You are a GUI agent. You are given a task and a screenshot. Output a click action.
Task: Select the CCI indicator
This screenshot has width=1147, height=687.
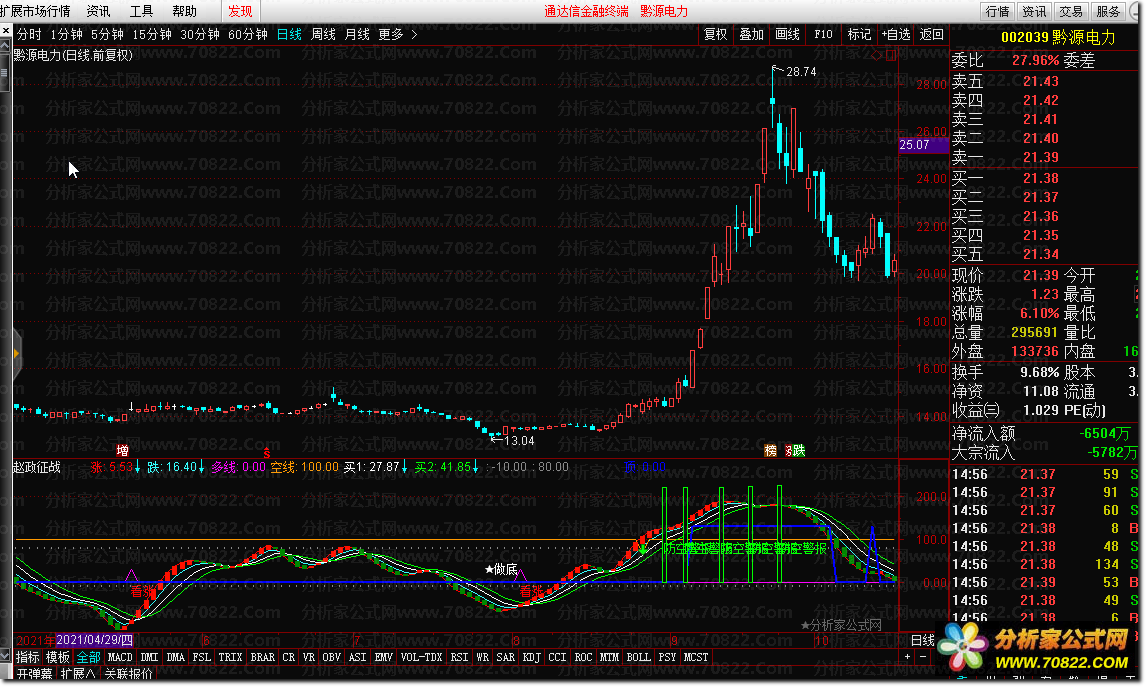pyautogui.click(x=557, y=657)
